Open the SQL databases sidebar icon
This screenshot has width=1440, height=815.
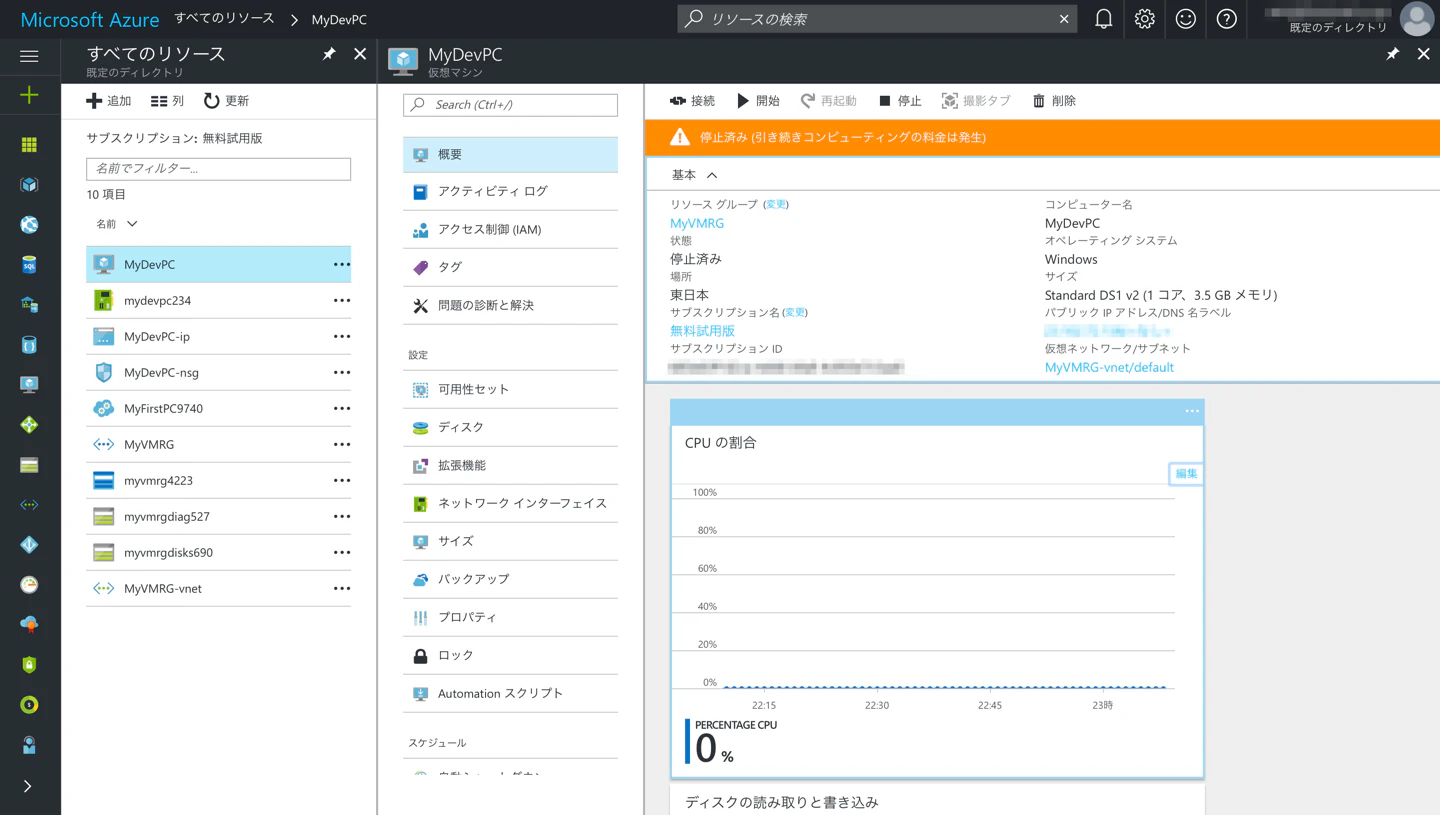[x=29, y=265]
